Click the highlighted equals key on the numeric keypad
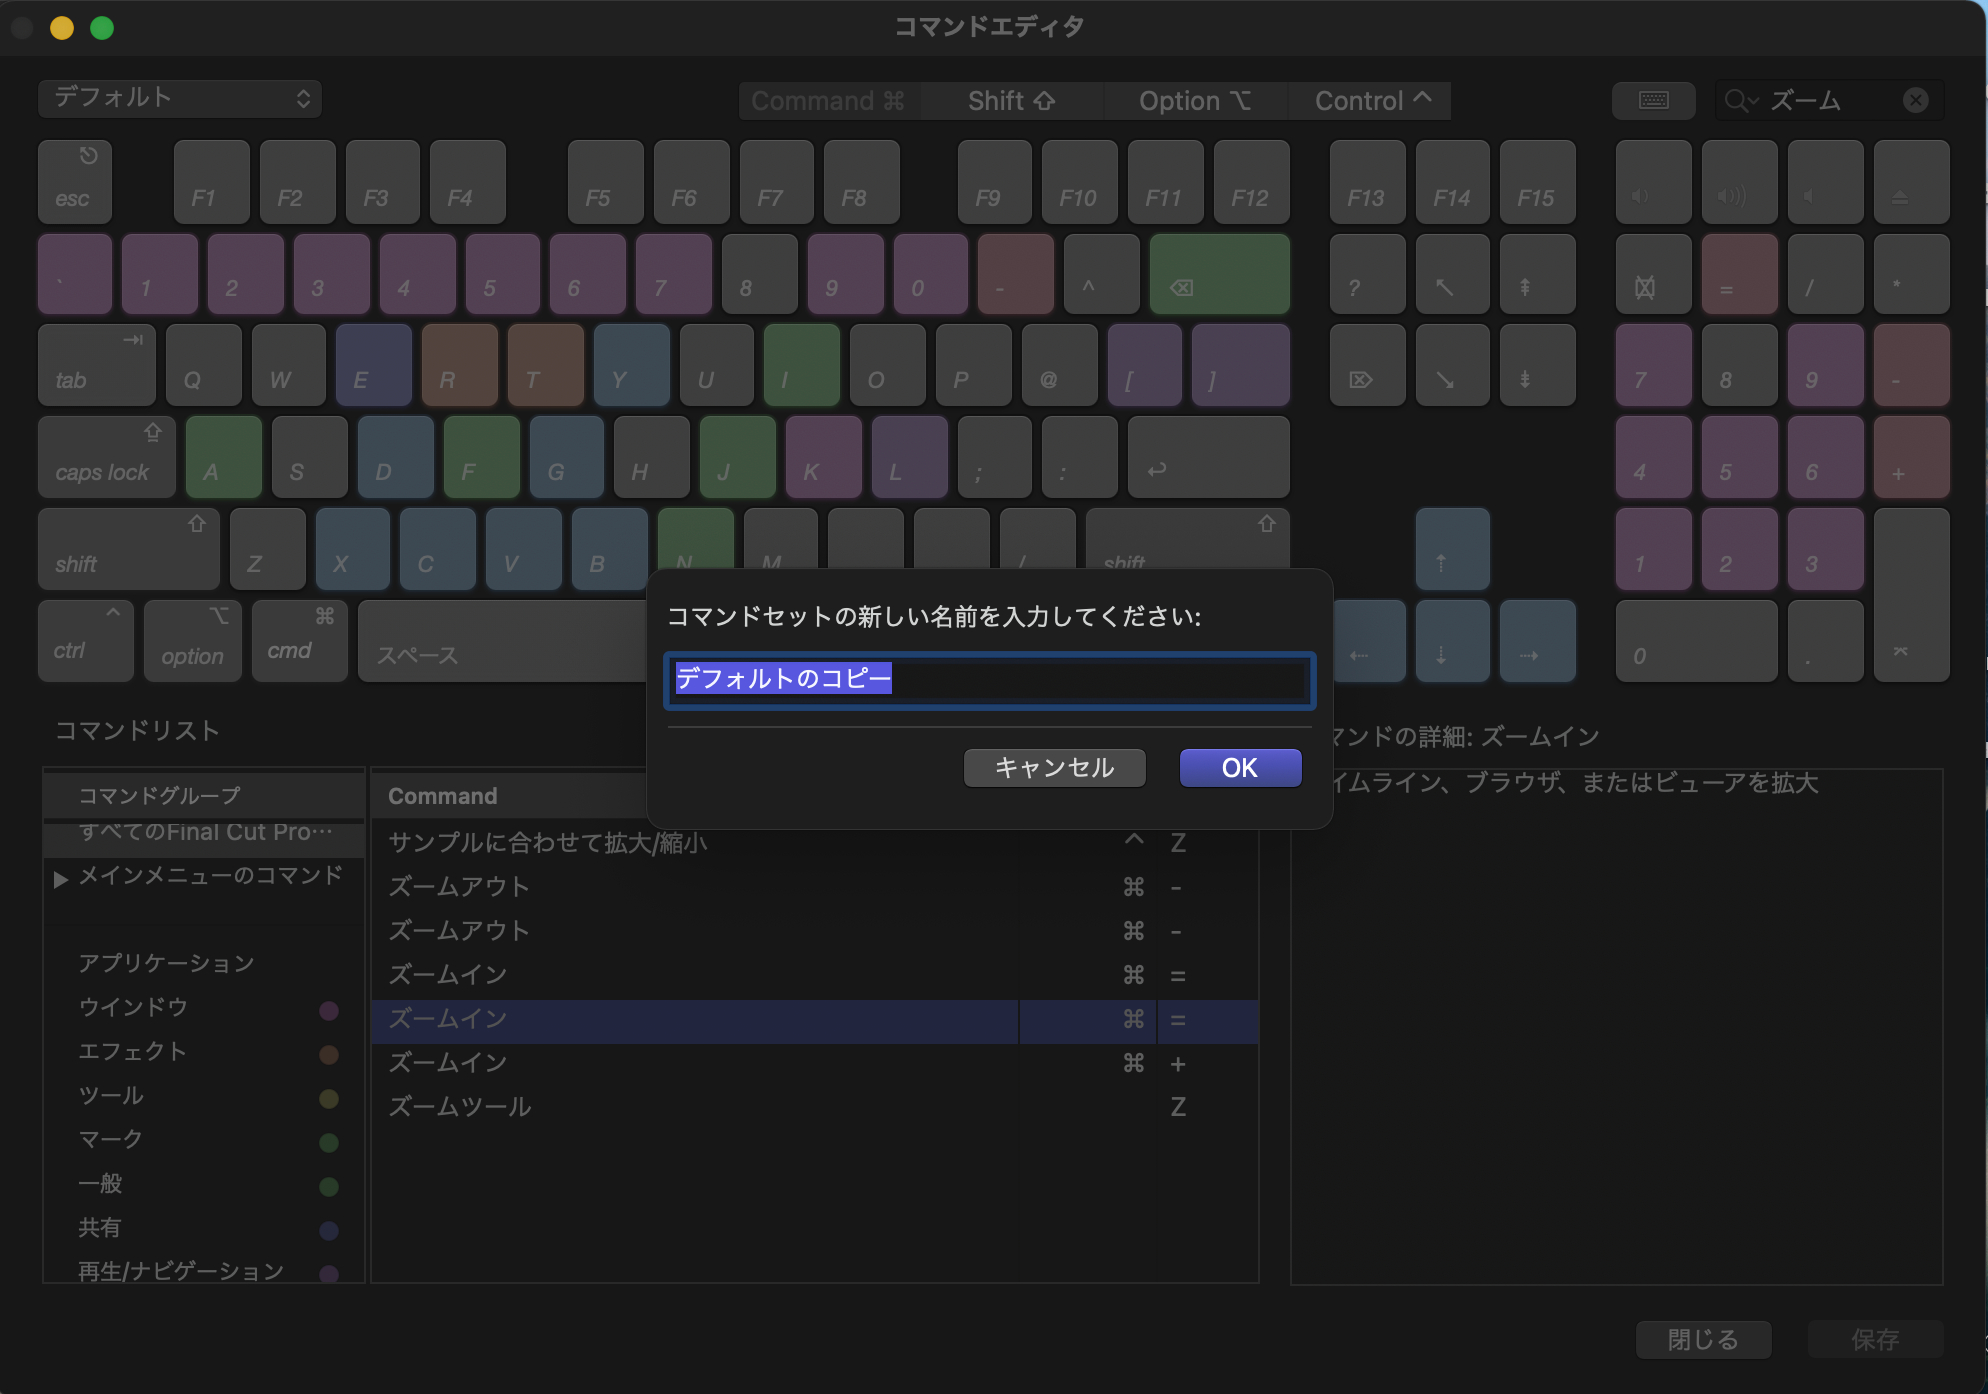The width and height of the screenshot is (1988, 1394). pyautogui.click(x=1739, y=274)
